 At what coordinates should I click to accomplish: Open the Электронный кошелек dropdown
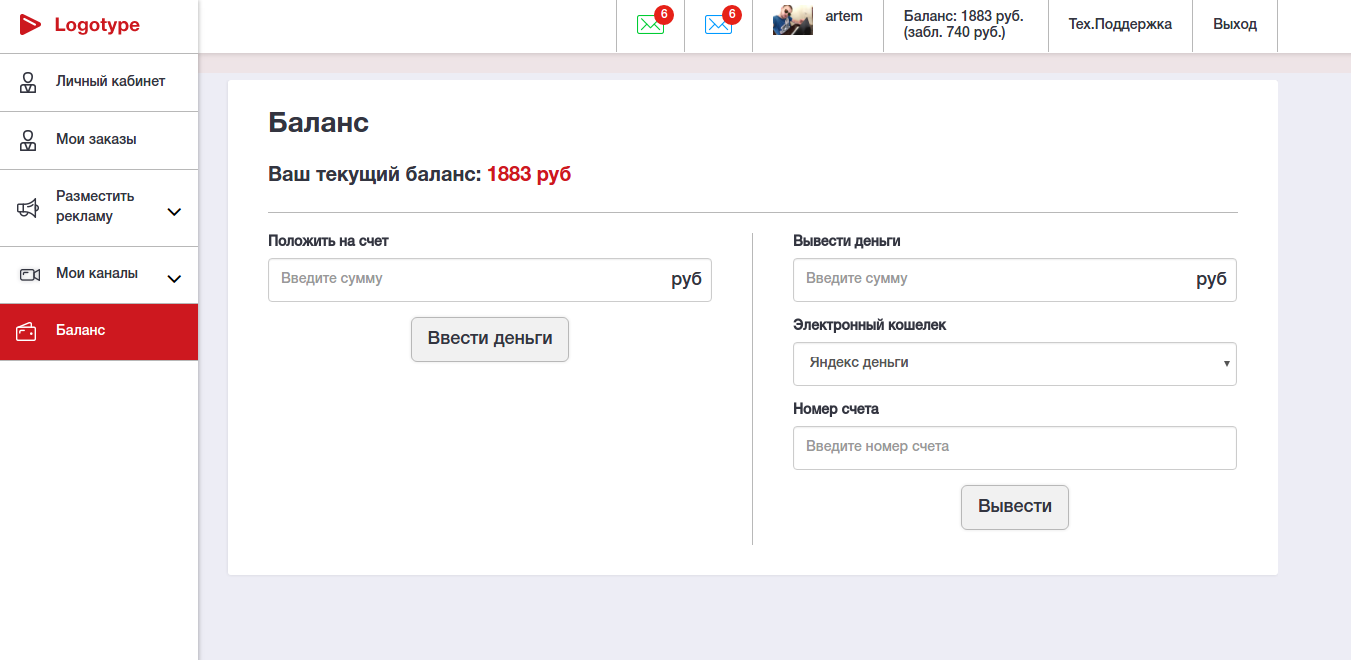[x=1015, y=364]
